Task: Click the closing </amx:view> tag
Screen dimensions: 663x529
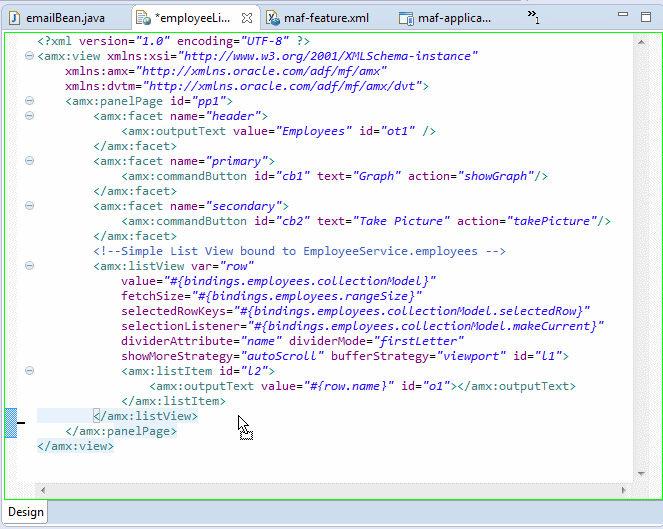Action: pos(75,446)
